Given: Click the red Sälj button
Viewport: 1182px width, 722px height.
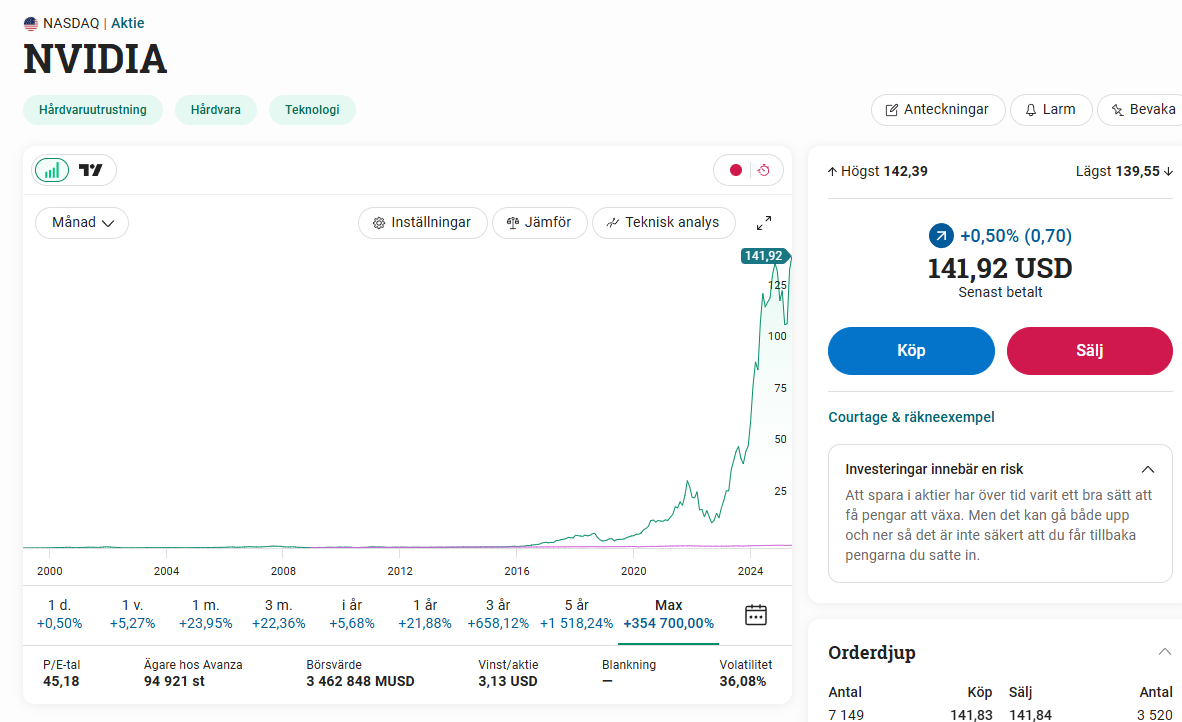Looking at the screenshot, I should [1090, 350].
